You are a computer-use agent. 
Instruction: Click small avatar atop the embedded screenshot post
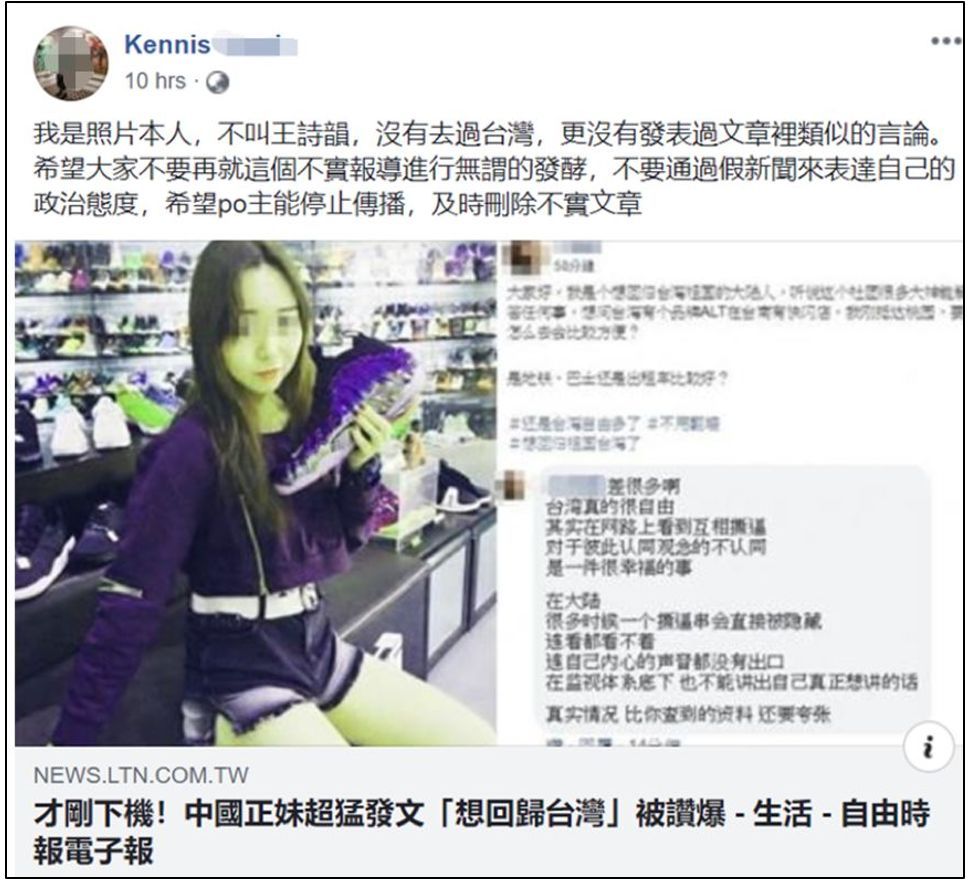(523, 259)
